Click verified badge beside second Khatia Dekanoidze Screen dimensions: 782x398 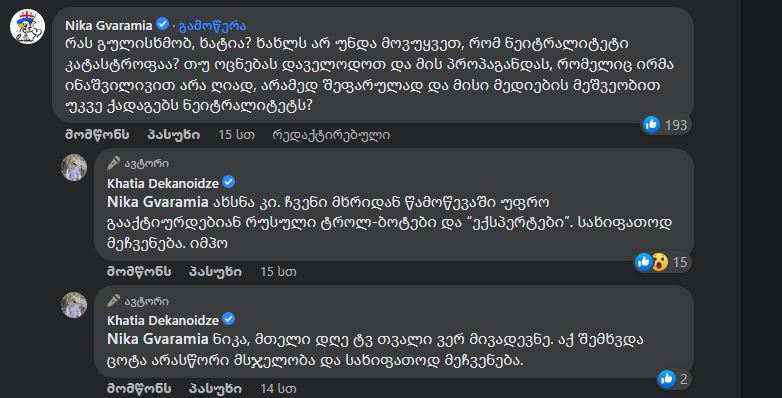pos(228,319)
